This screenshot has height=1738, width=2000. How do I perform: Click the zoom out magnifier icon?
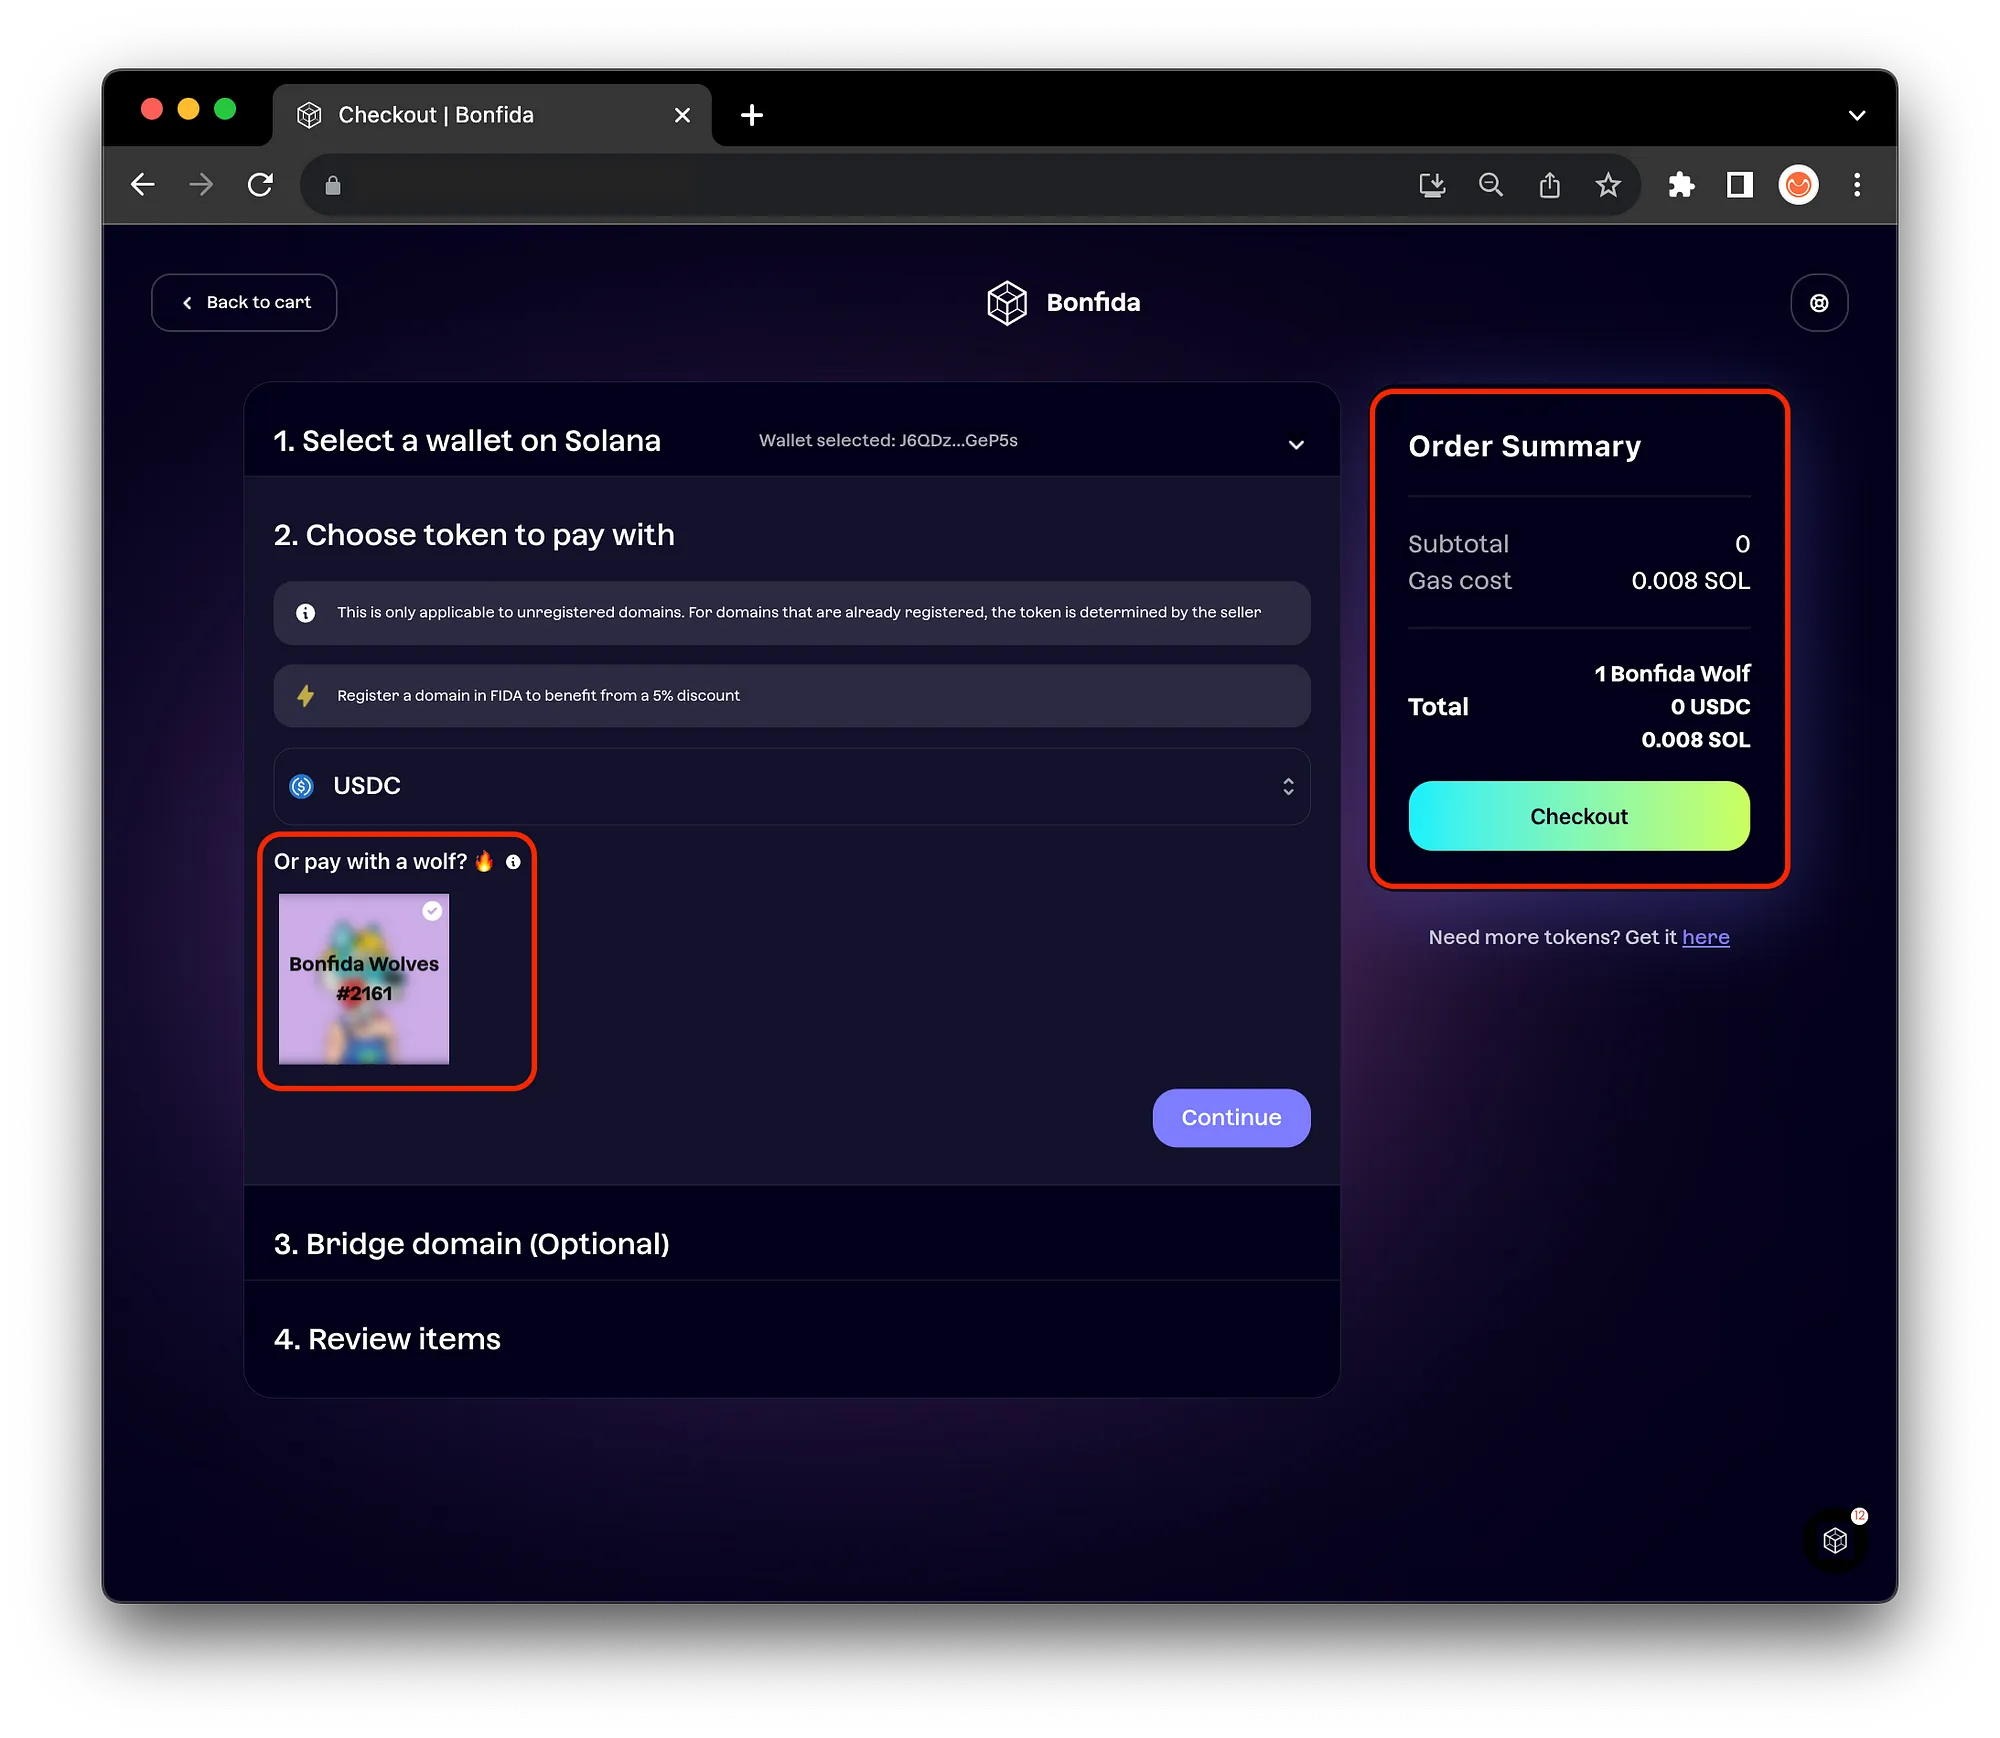click(1491, 185)
